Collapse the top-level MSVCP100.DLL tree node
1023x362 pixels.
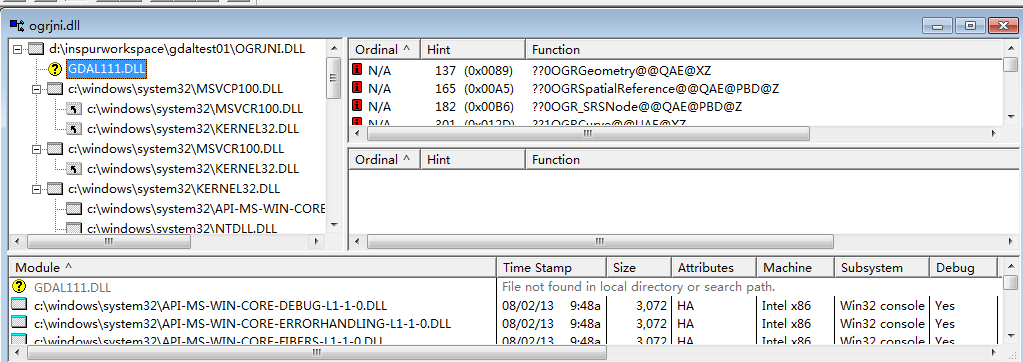tap(37, 89)
